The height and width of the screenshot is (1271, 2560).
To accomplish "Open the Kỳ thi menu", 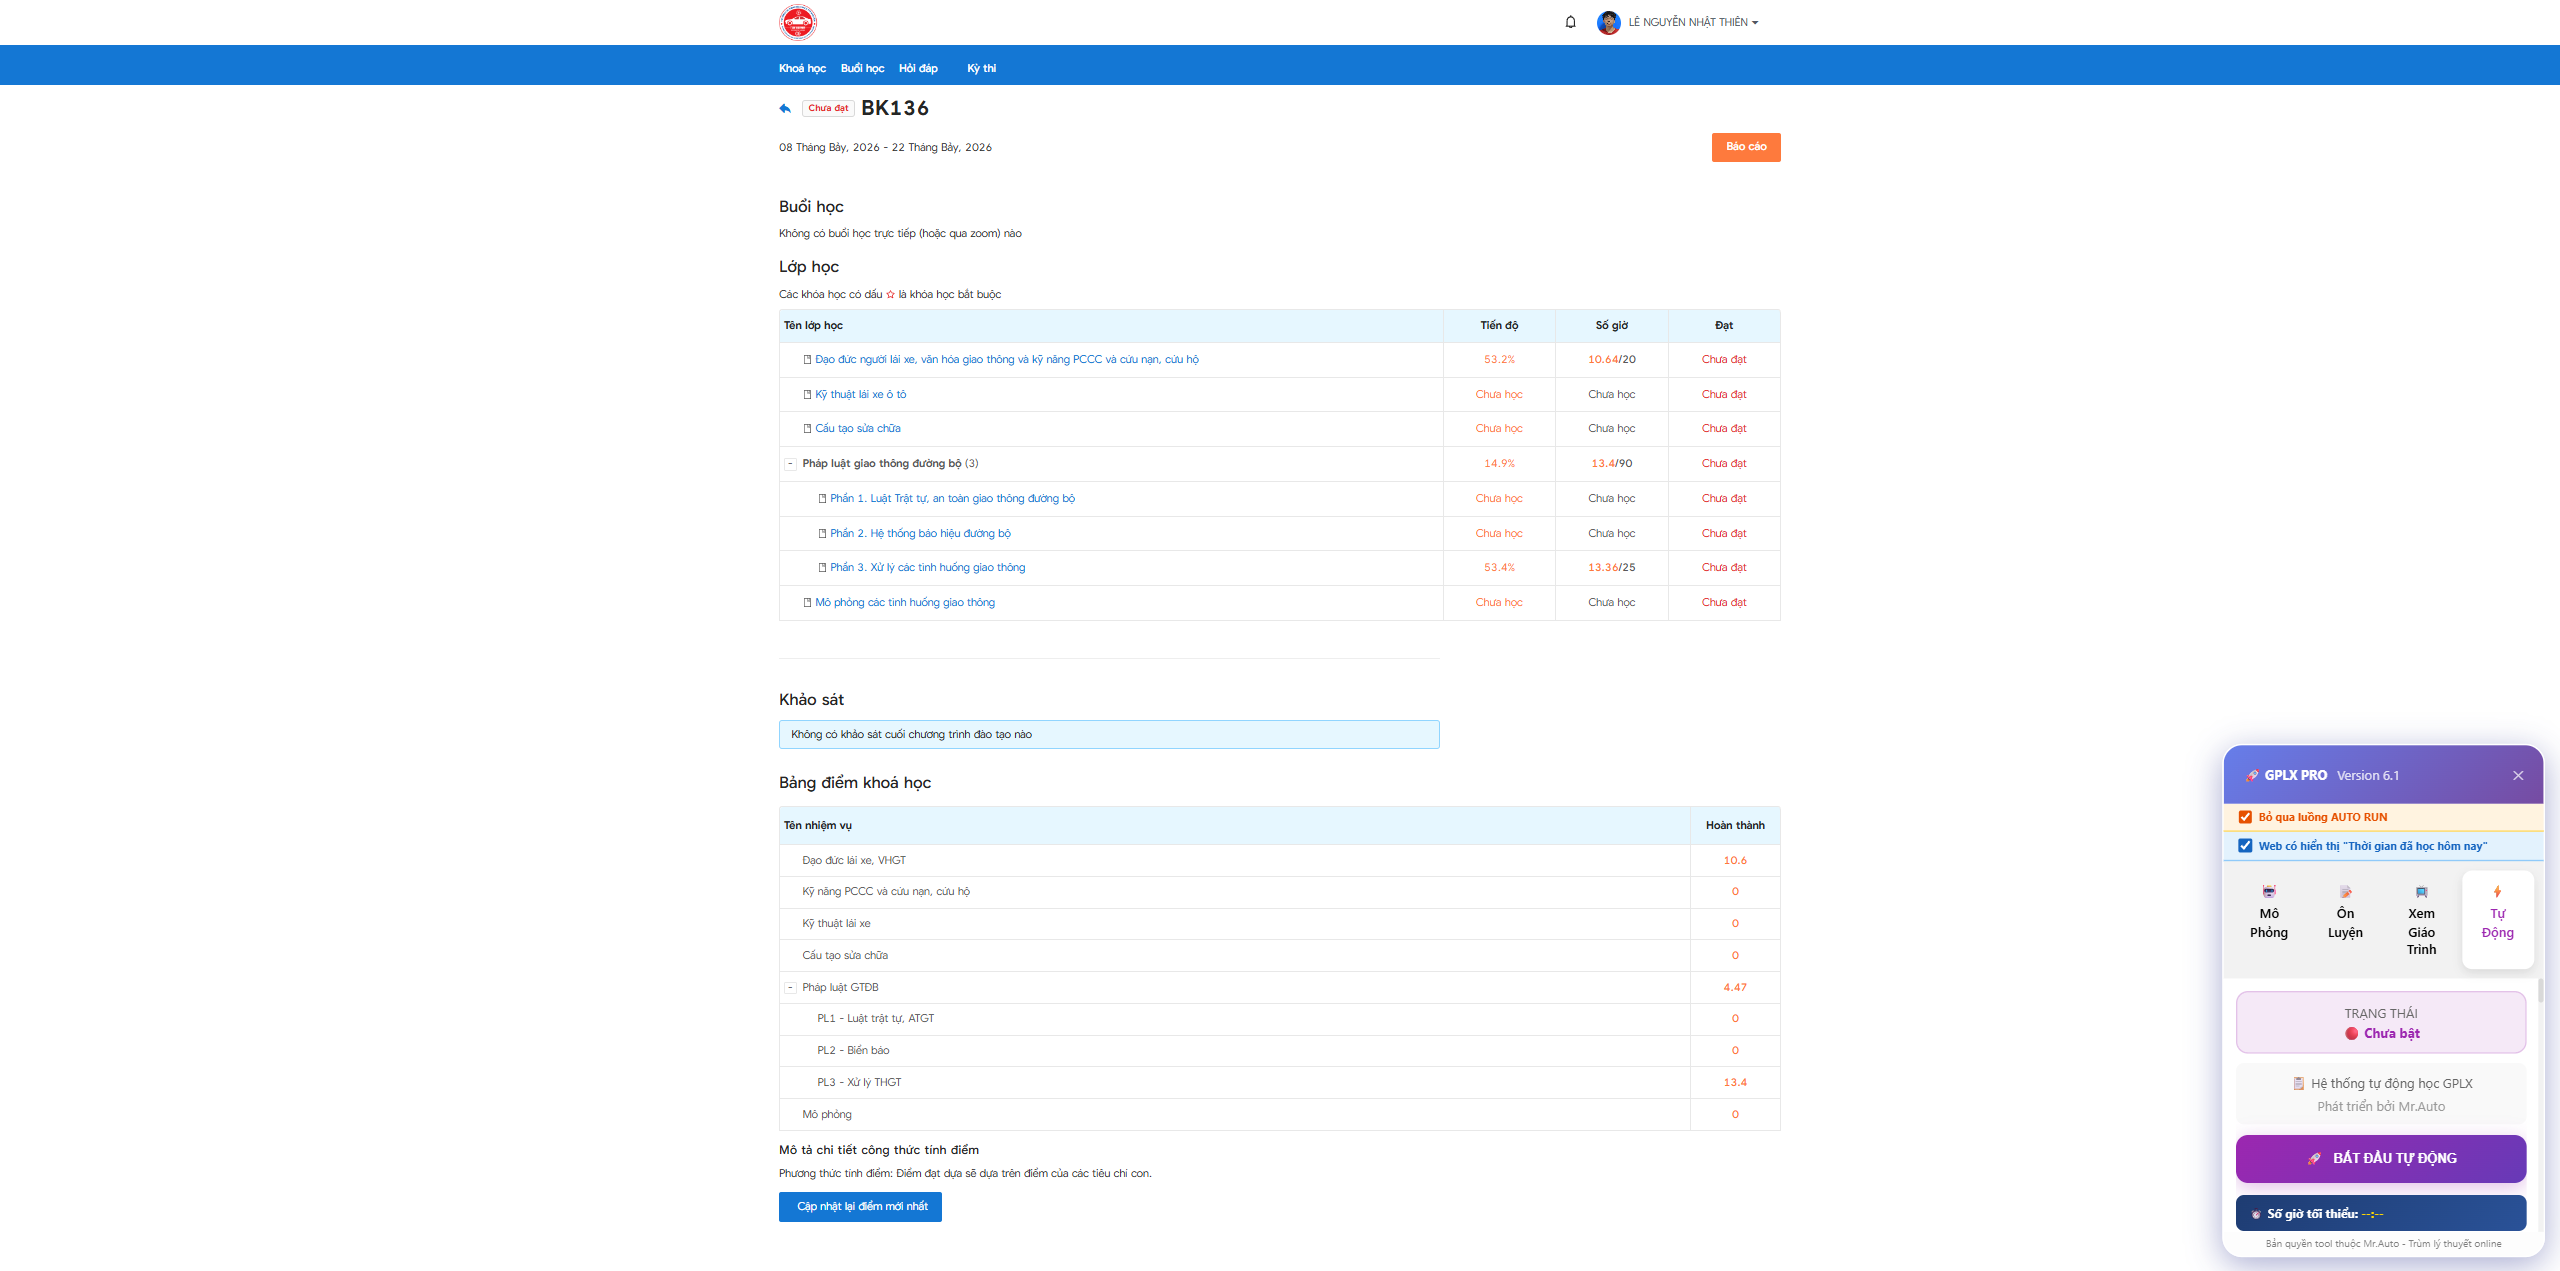I will tap(981, 68).
